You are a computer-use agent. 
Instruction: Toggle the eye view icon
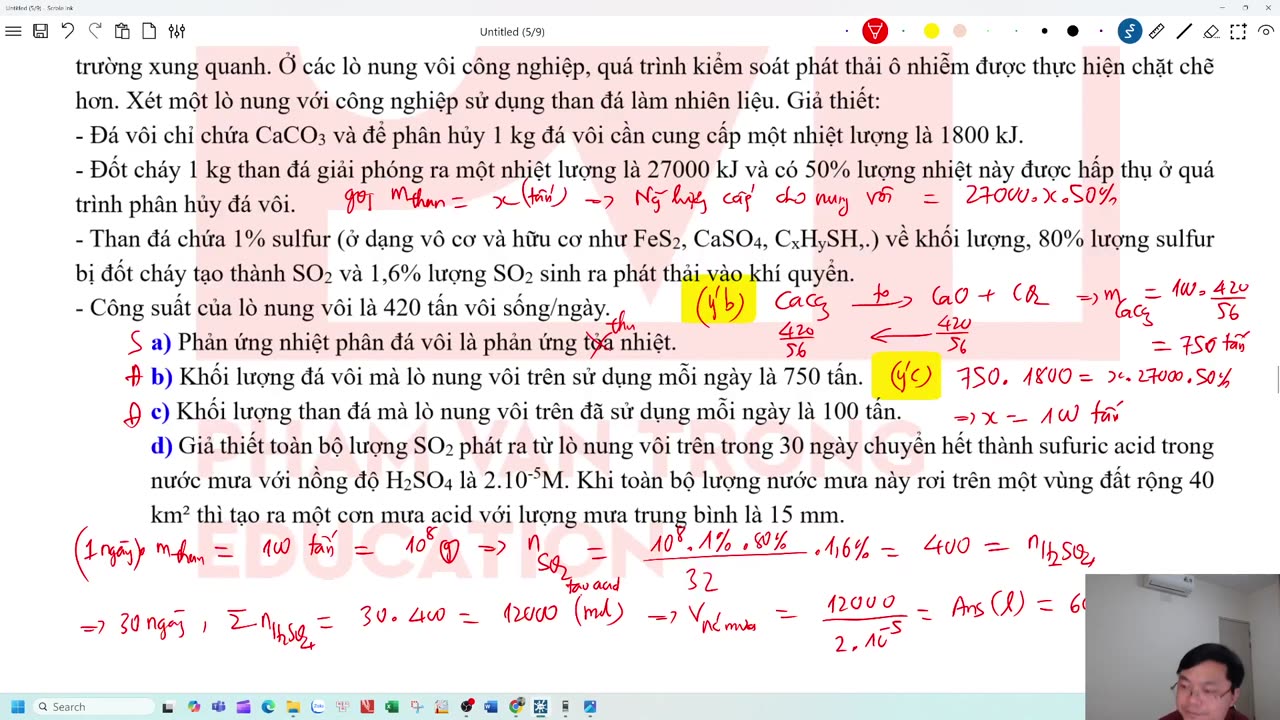coord(1265,31)
